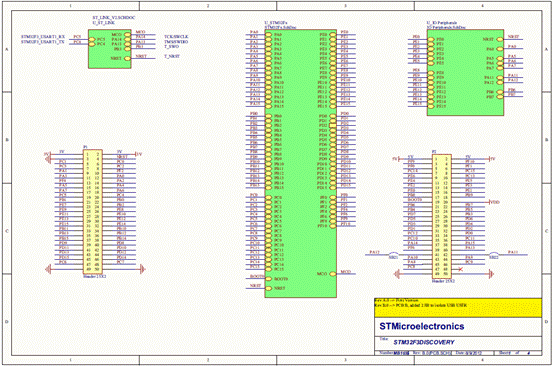
Task: Click the T_NRST net label near U_ST_LINK
Action: [172, 56]
